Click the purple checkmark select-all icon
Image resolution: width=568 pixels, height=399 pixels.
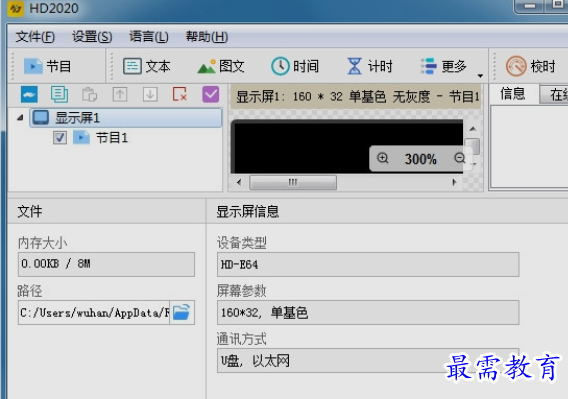[210, 95]
